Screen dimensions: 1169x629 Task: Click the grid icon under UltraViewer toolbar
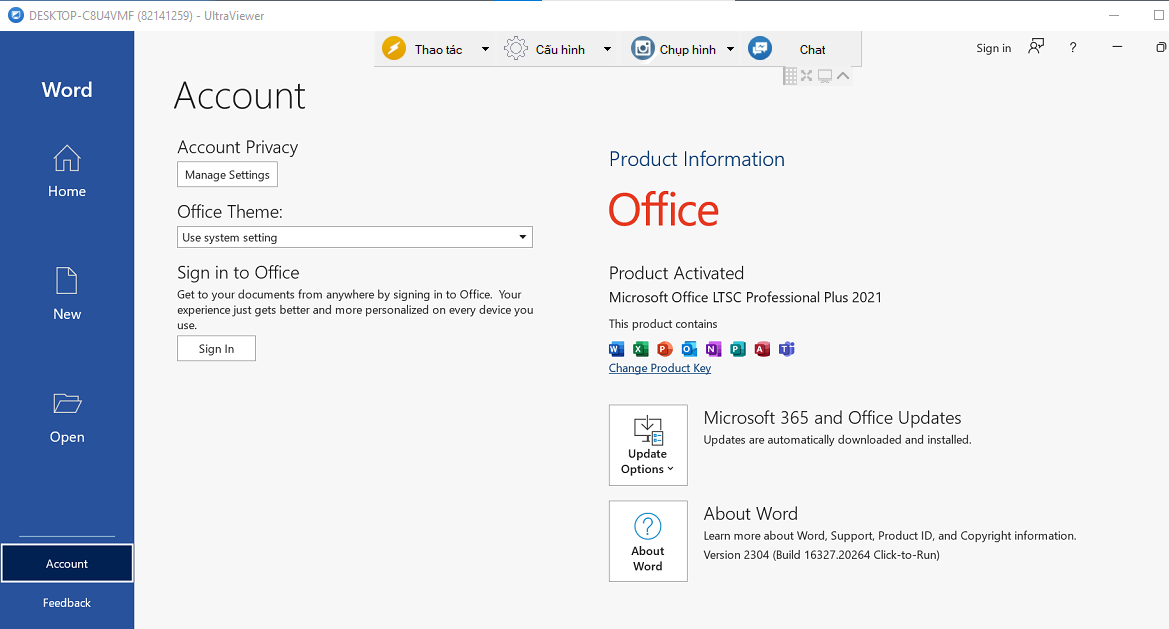[790, 75]
